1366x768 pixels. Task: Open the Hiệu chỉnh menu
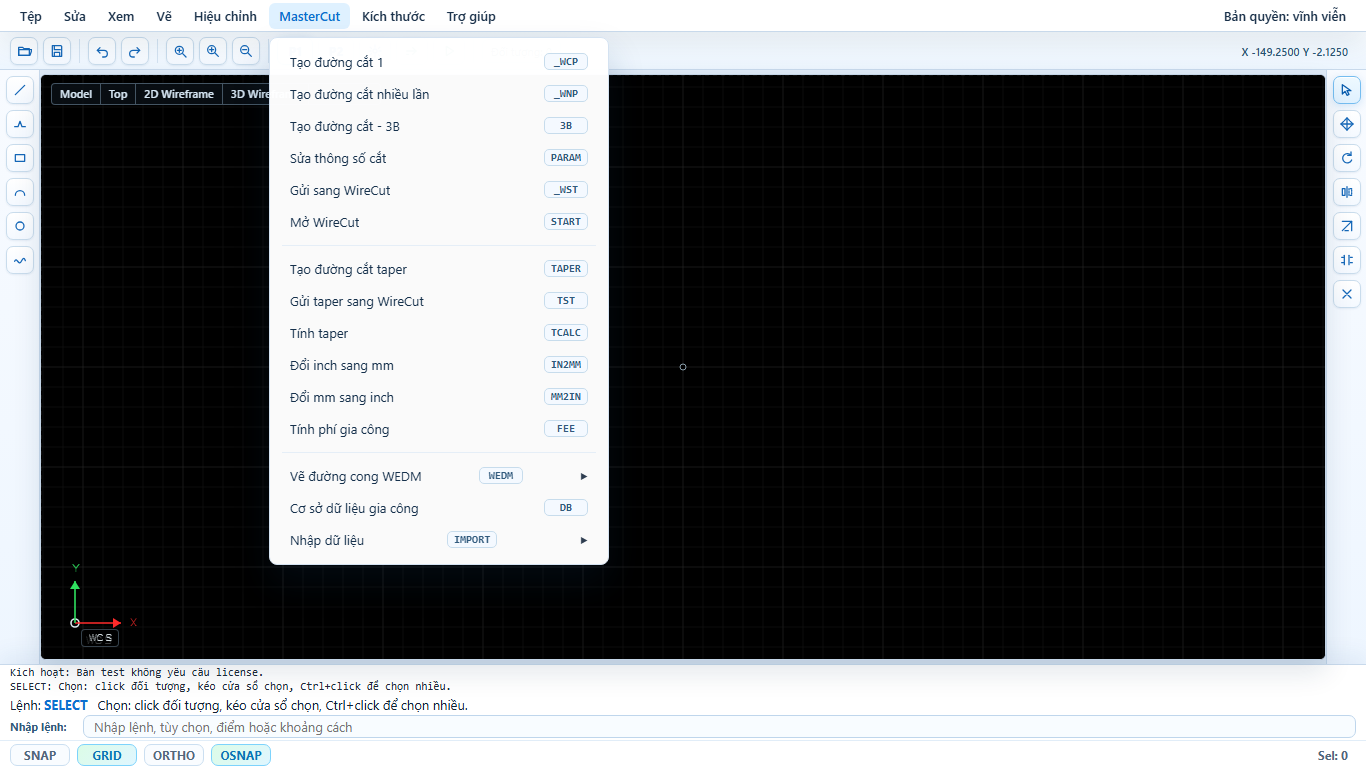225,16
